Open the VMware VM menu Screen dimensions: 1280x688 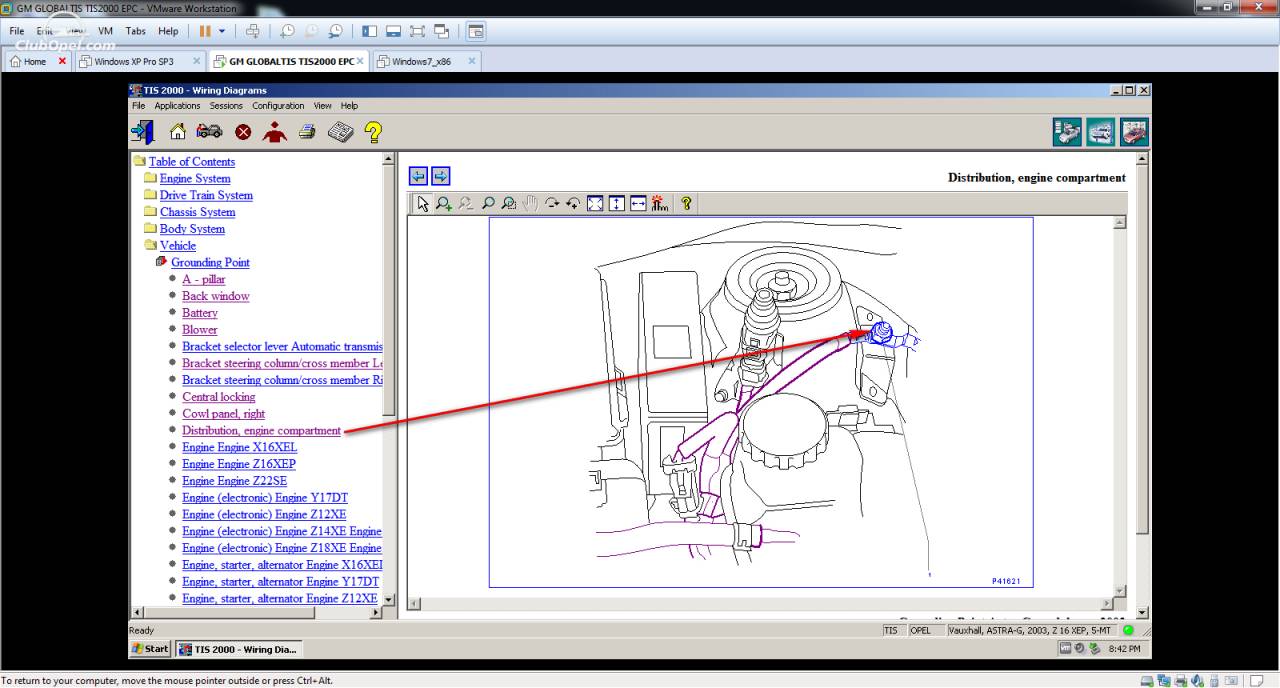pyautogui.click(x=105, y=31)
